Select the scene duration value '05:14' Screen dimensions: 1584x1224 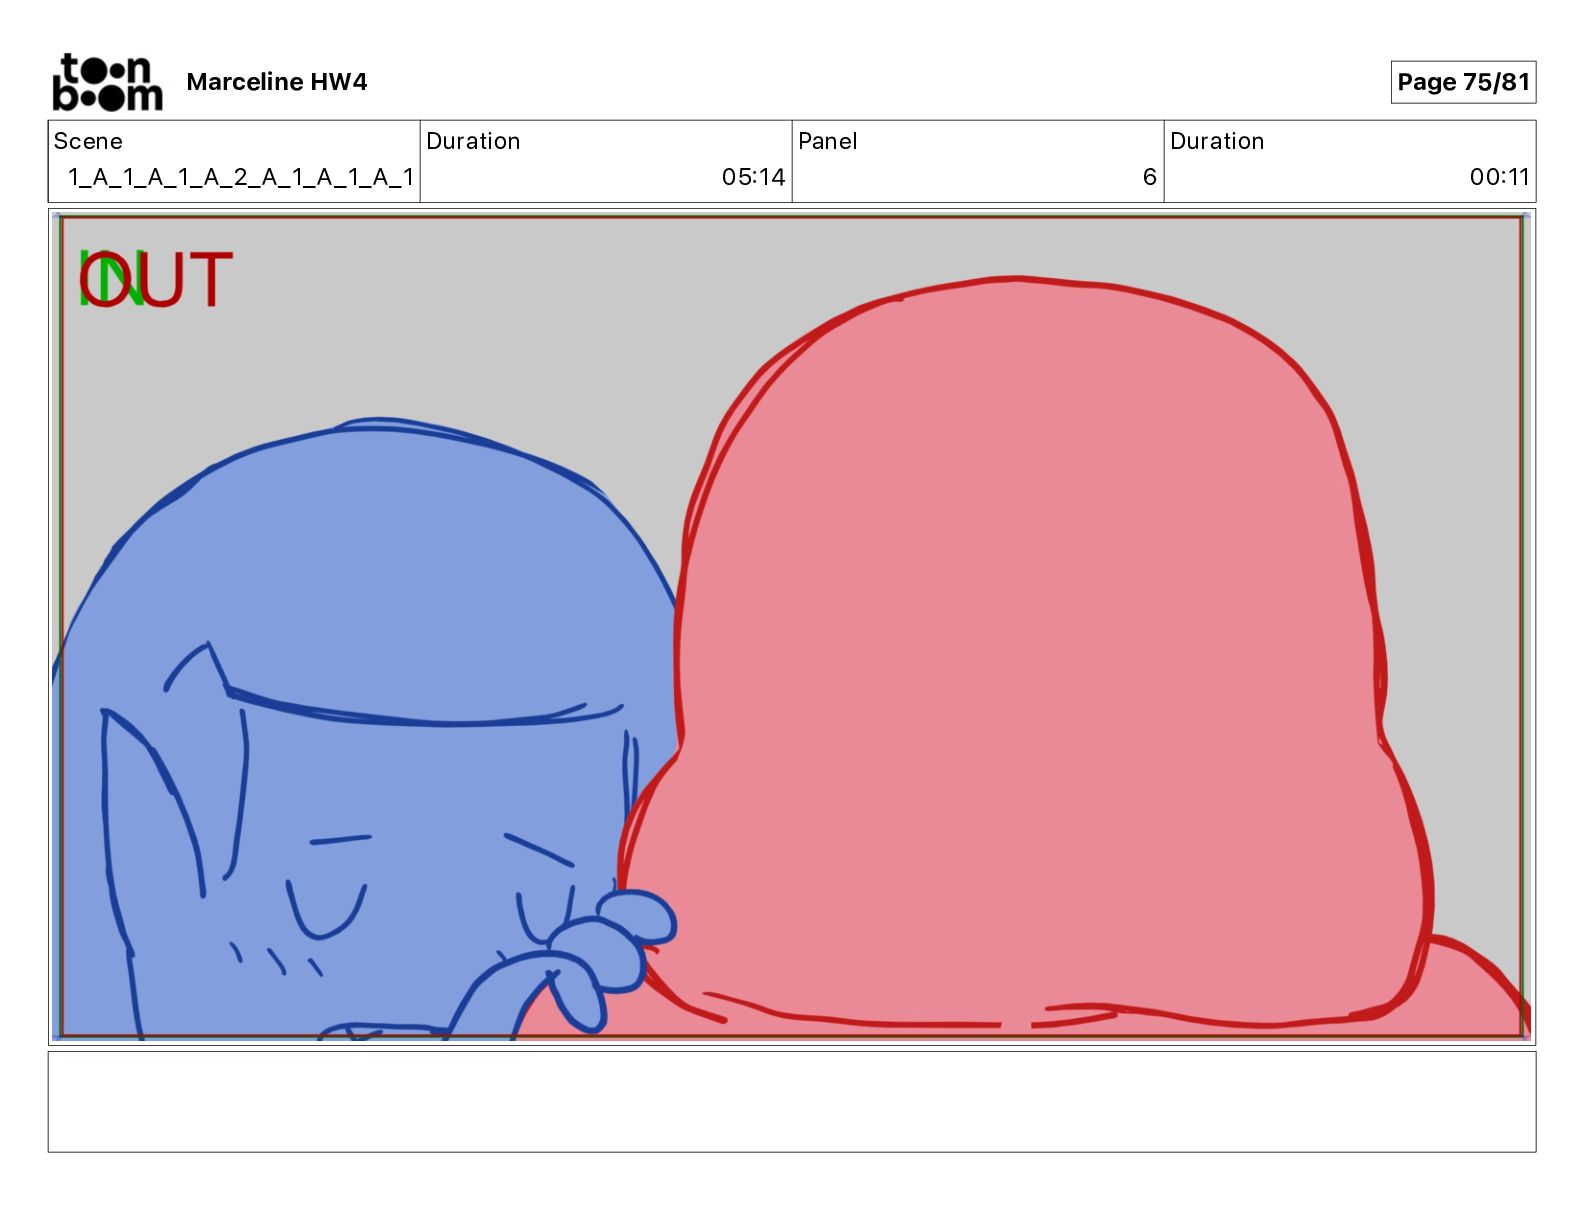[753, 177]
